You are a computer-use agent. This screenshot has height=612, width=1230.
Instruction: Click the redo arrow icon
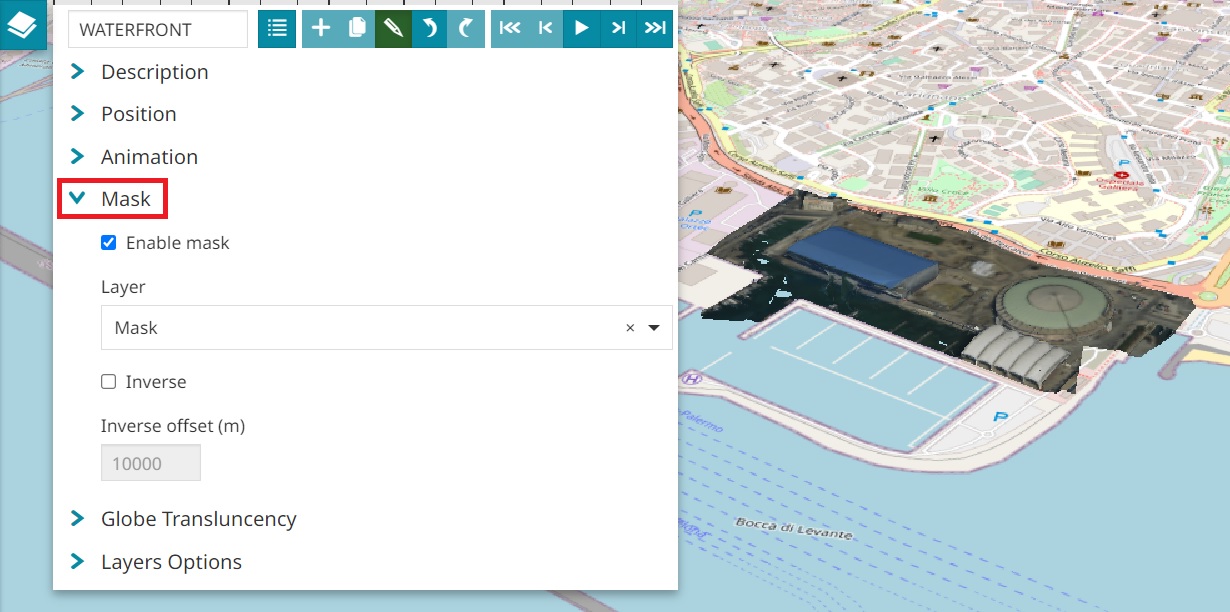point(466,29)
